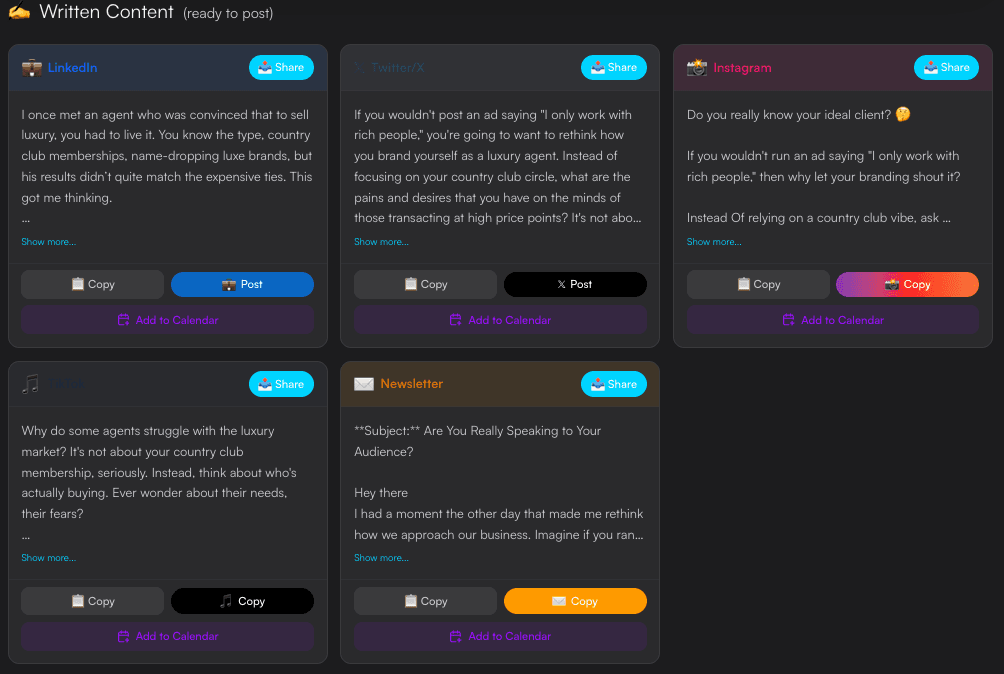The width and height of the screenshot is (1004, 674).
Task: Open the Newsletter's Show more text
Action: (x=381, y=557)
